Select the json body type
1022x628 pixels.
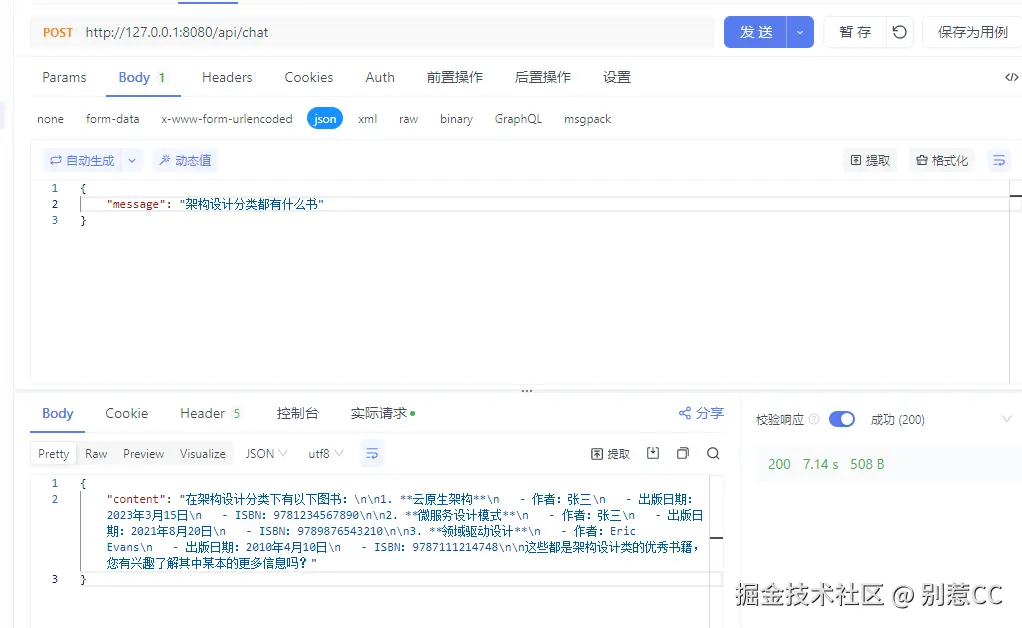(x=325, y=119)
